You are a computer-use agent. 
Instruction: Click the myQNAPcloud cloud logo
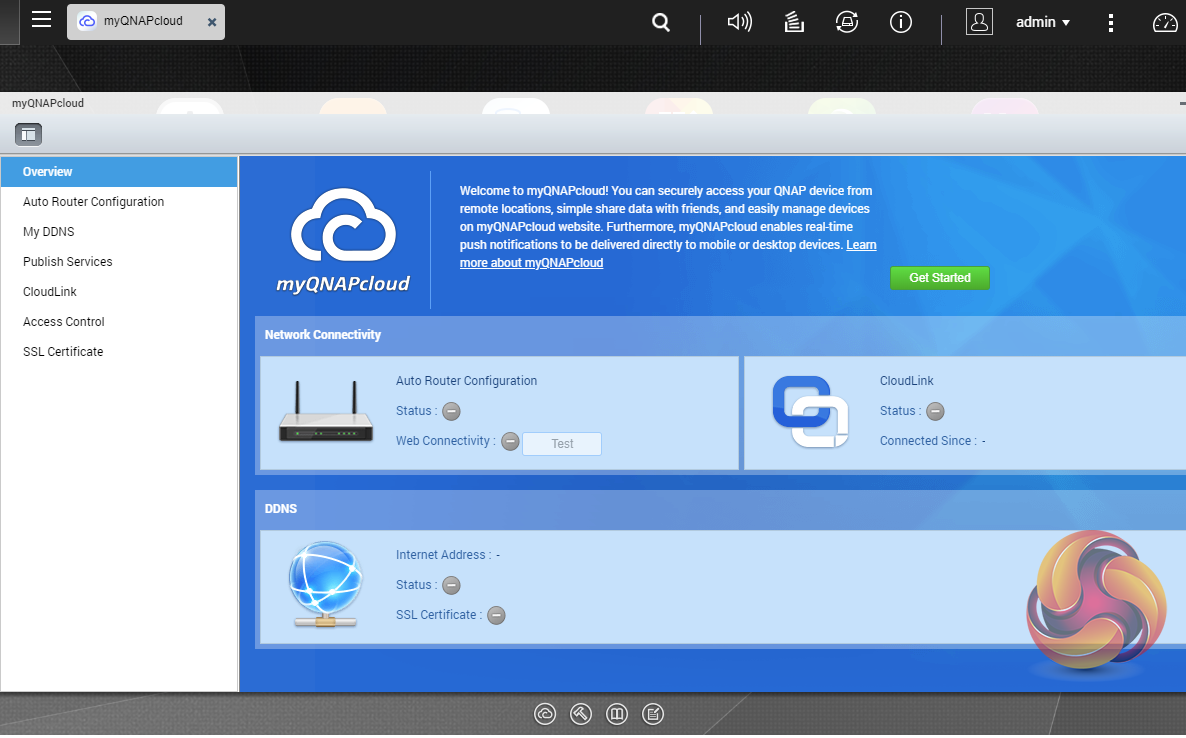click(343, 240)
